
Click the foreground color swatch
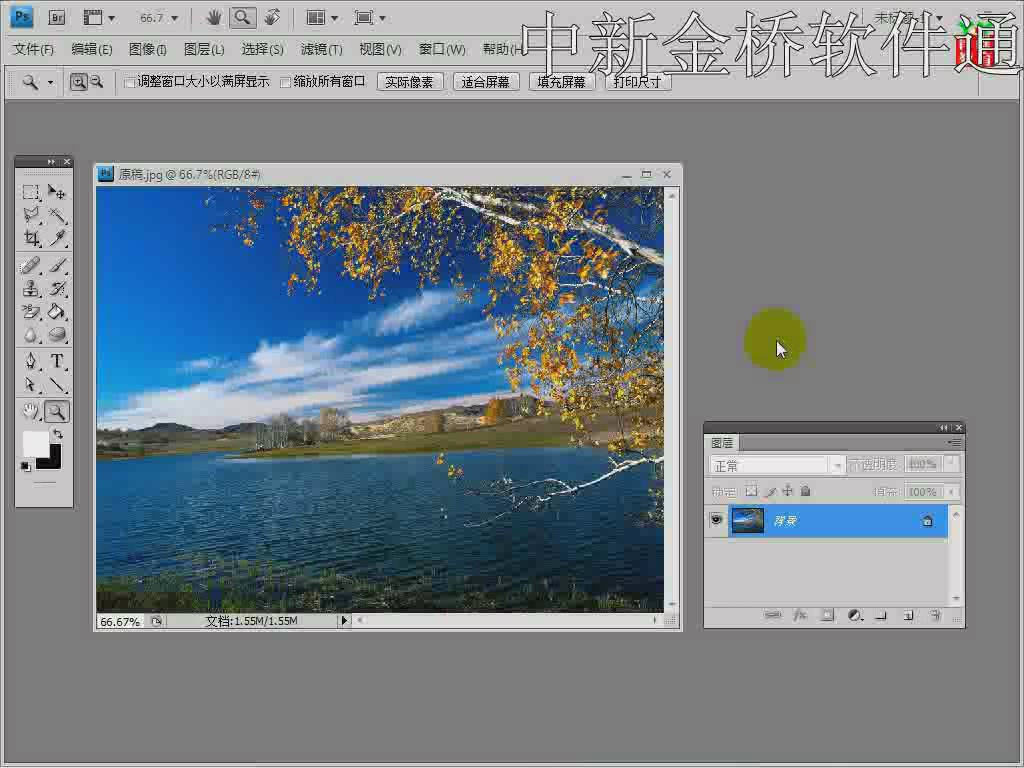pos(35,444)
